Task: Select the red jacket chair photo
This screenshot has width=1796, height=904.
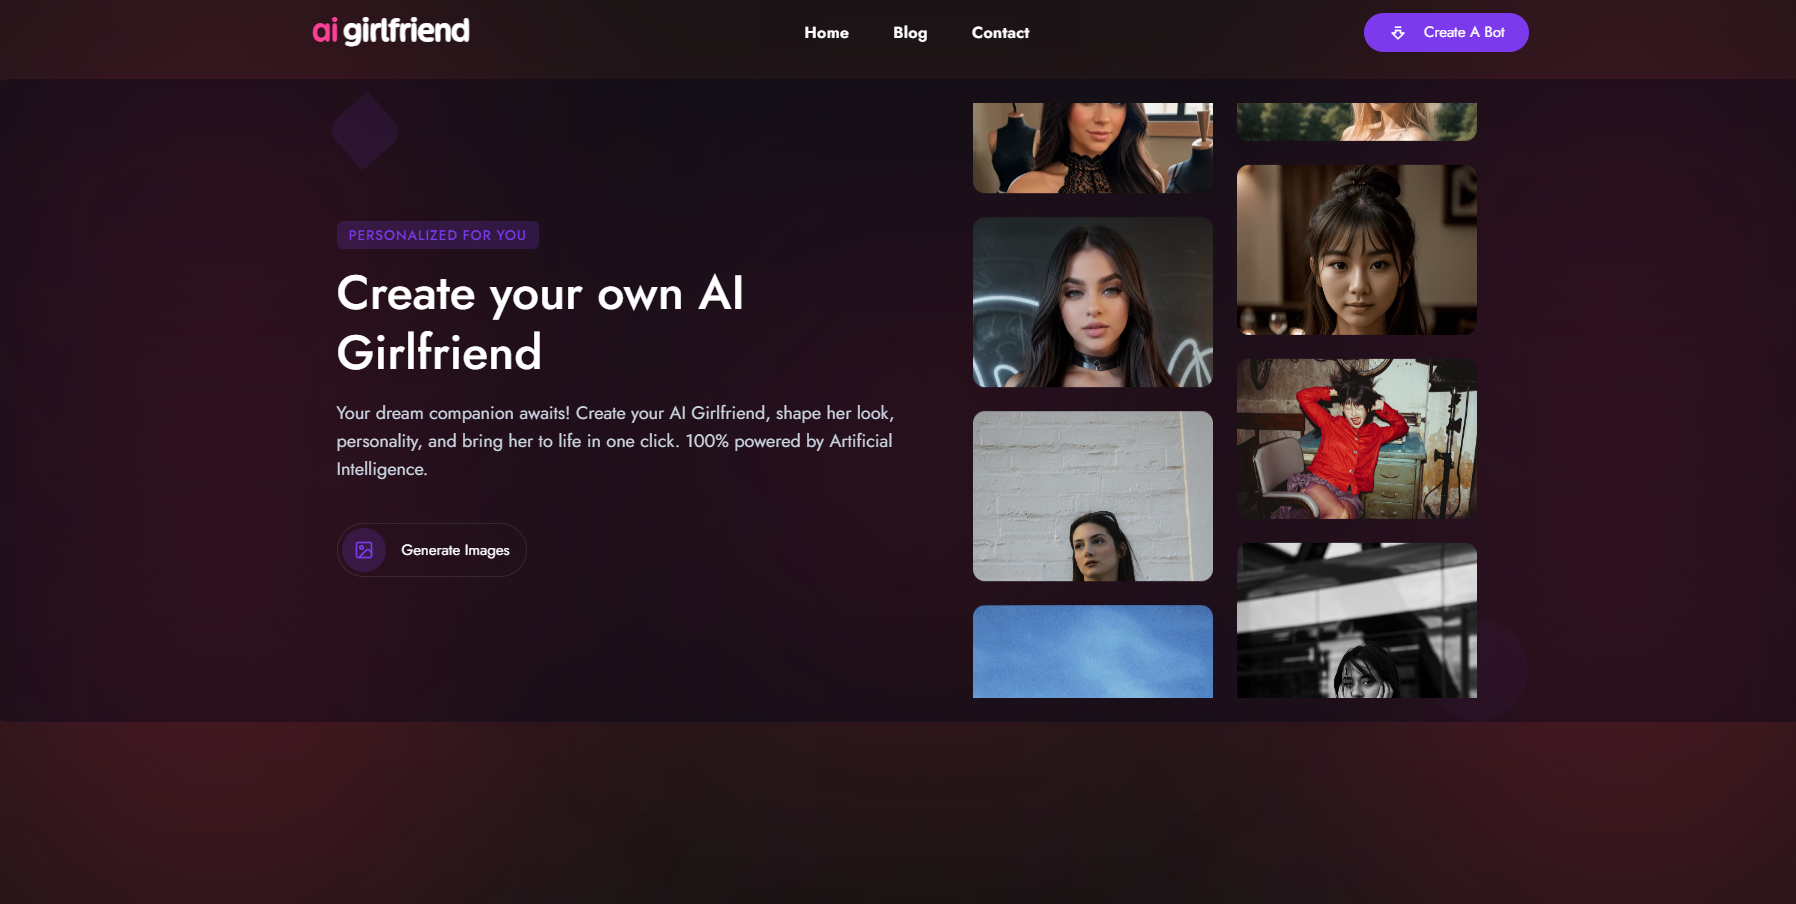Action: point(1356,438)
